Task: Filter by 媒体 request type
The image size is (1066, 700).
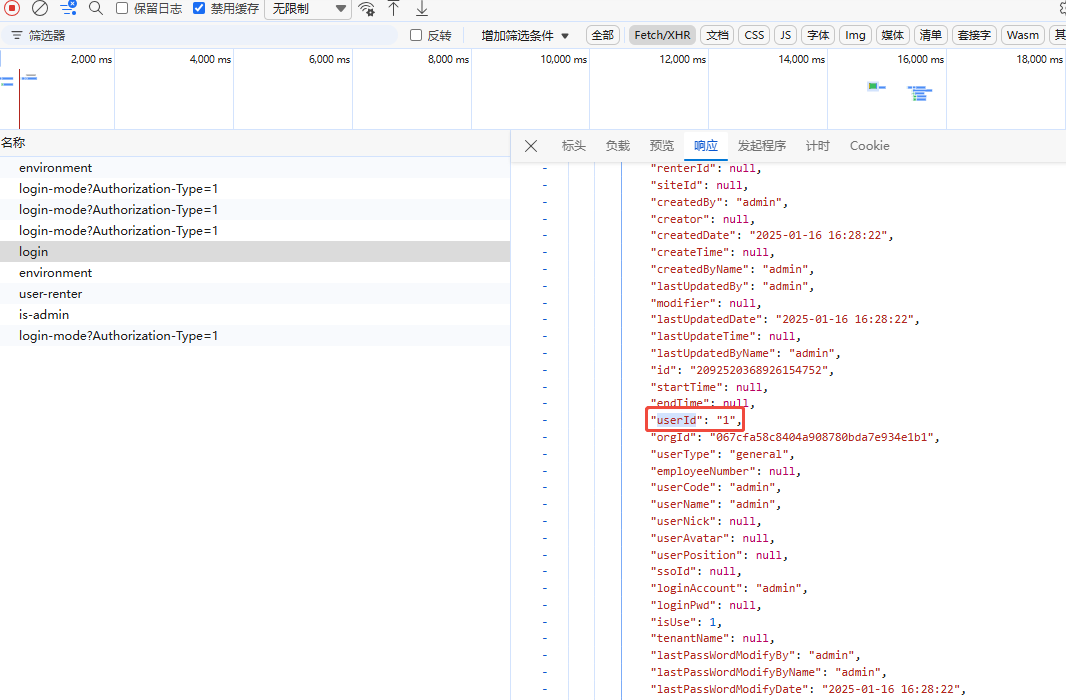Action: 892,35
